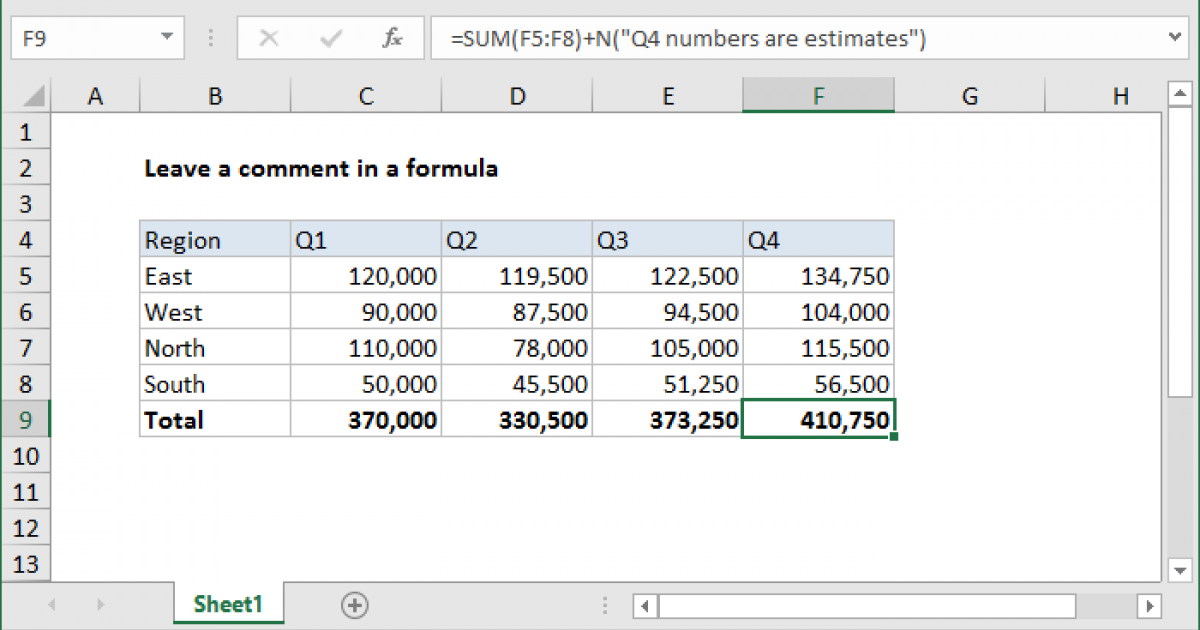Switch to Sheet1 tab

coord(228,604)
